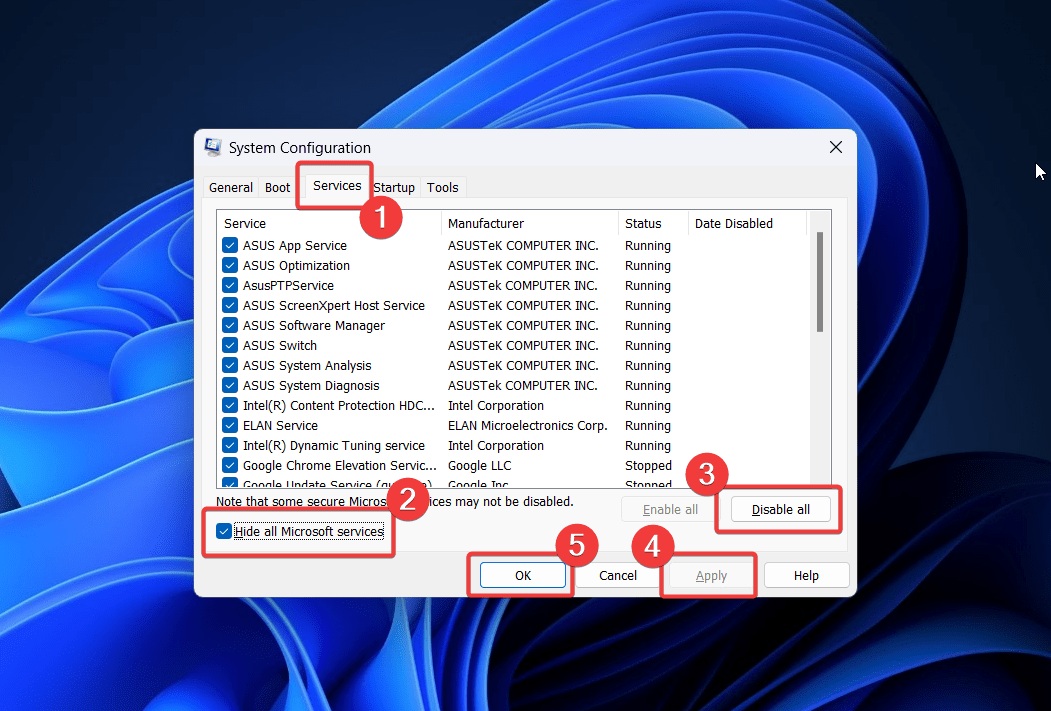The height and width of the screenshot is (711, 1051).
Task: Uncheck the ASUS App Service checkbox
Action: [x=230, y=246]
